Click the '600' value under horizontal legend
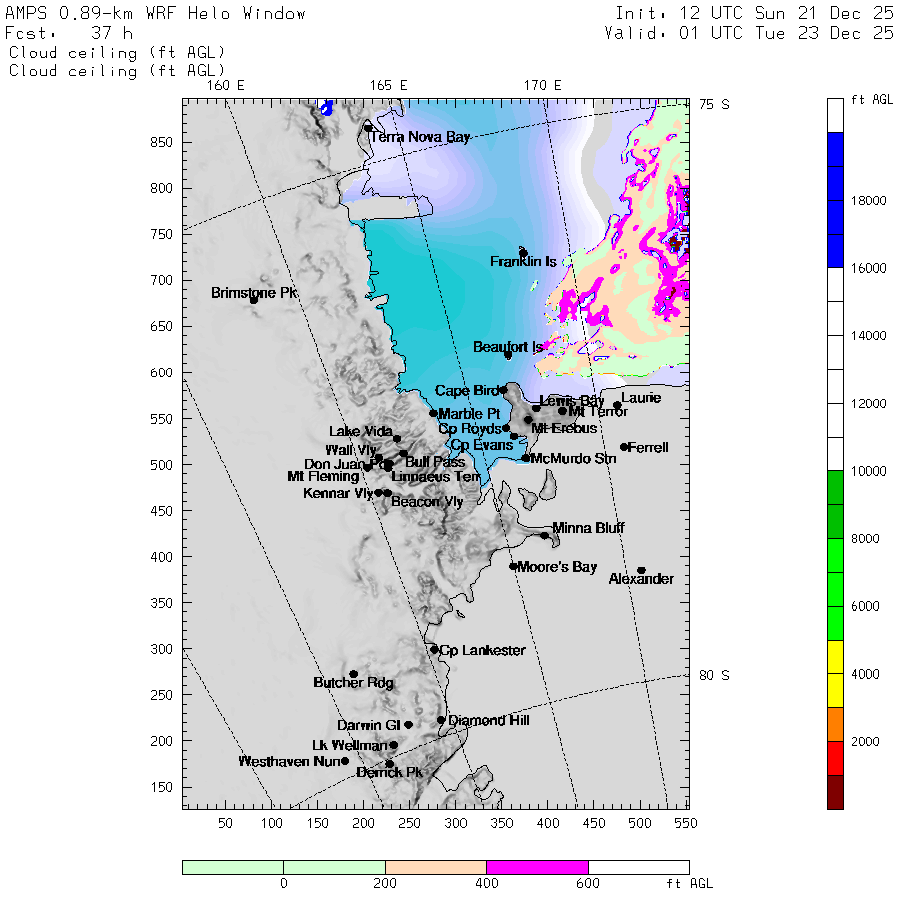The width and height of the screenshot is (900, 900). click(x=588, y=883)
